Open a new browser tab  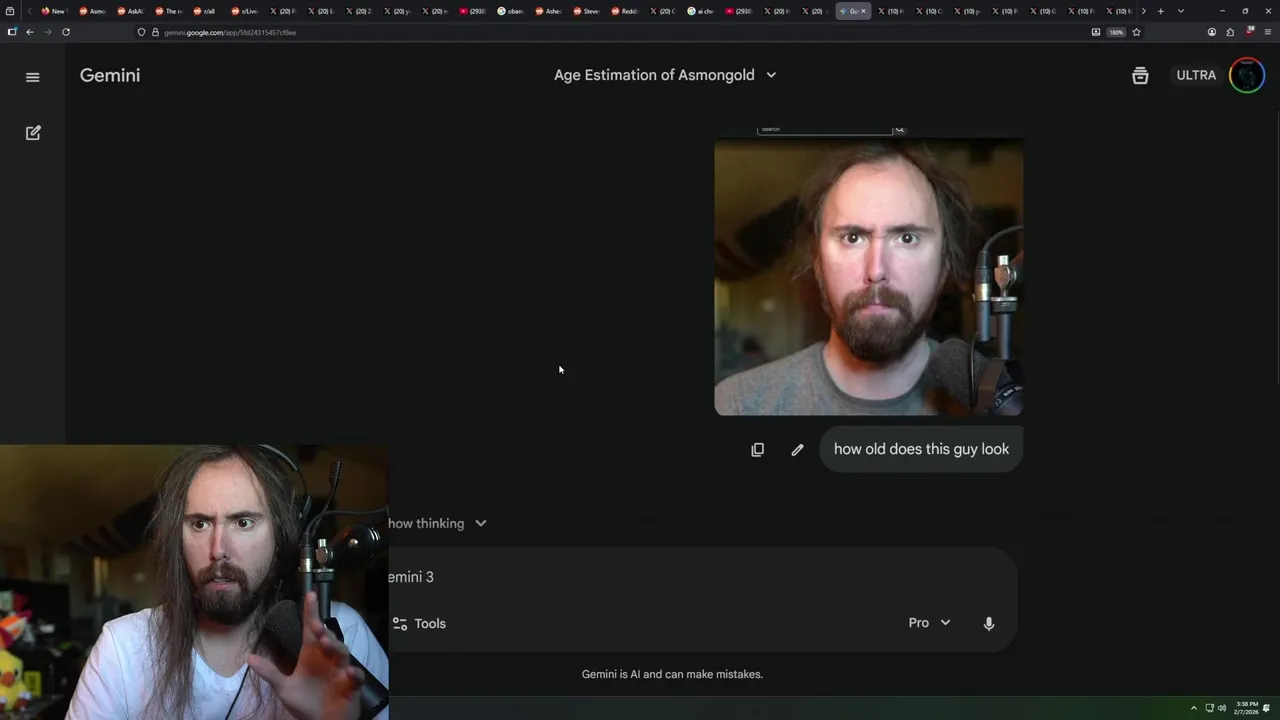point(1160,11)
